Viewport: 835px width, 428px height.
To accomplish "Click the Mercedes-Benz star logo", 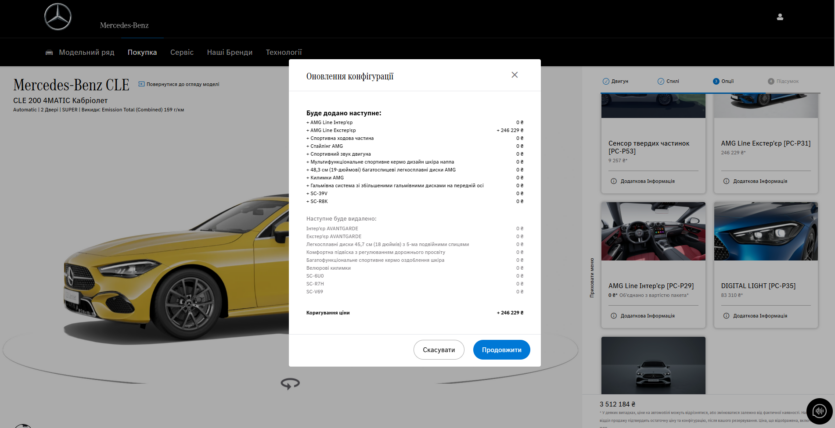I will pos(58,17).
